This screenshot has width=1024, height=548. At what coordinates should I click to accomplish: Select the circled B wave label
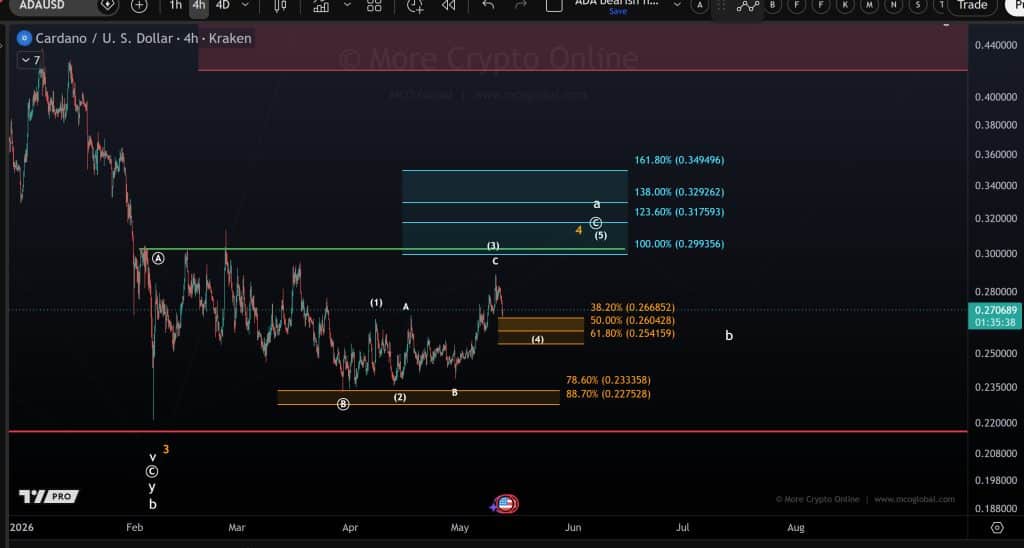point(343,404)
